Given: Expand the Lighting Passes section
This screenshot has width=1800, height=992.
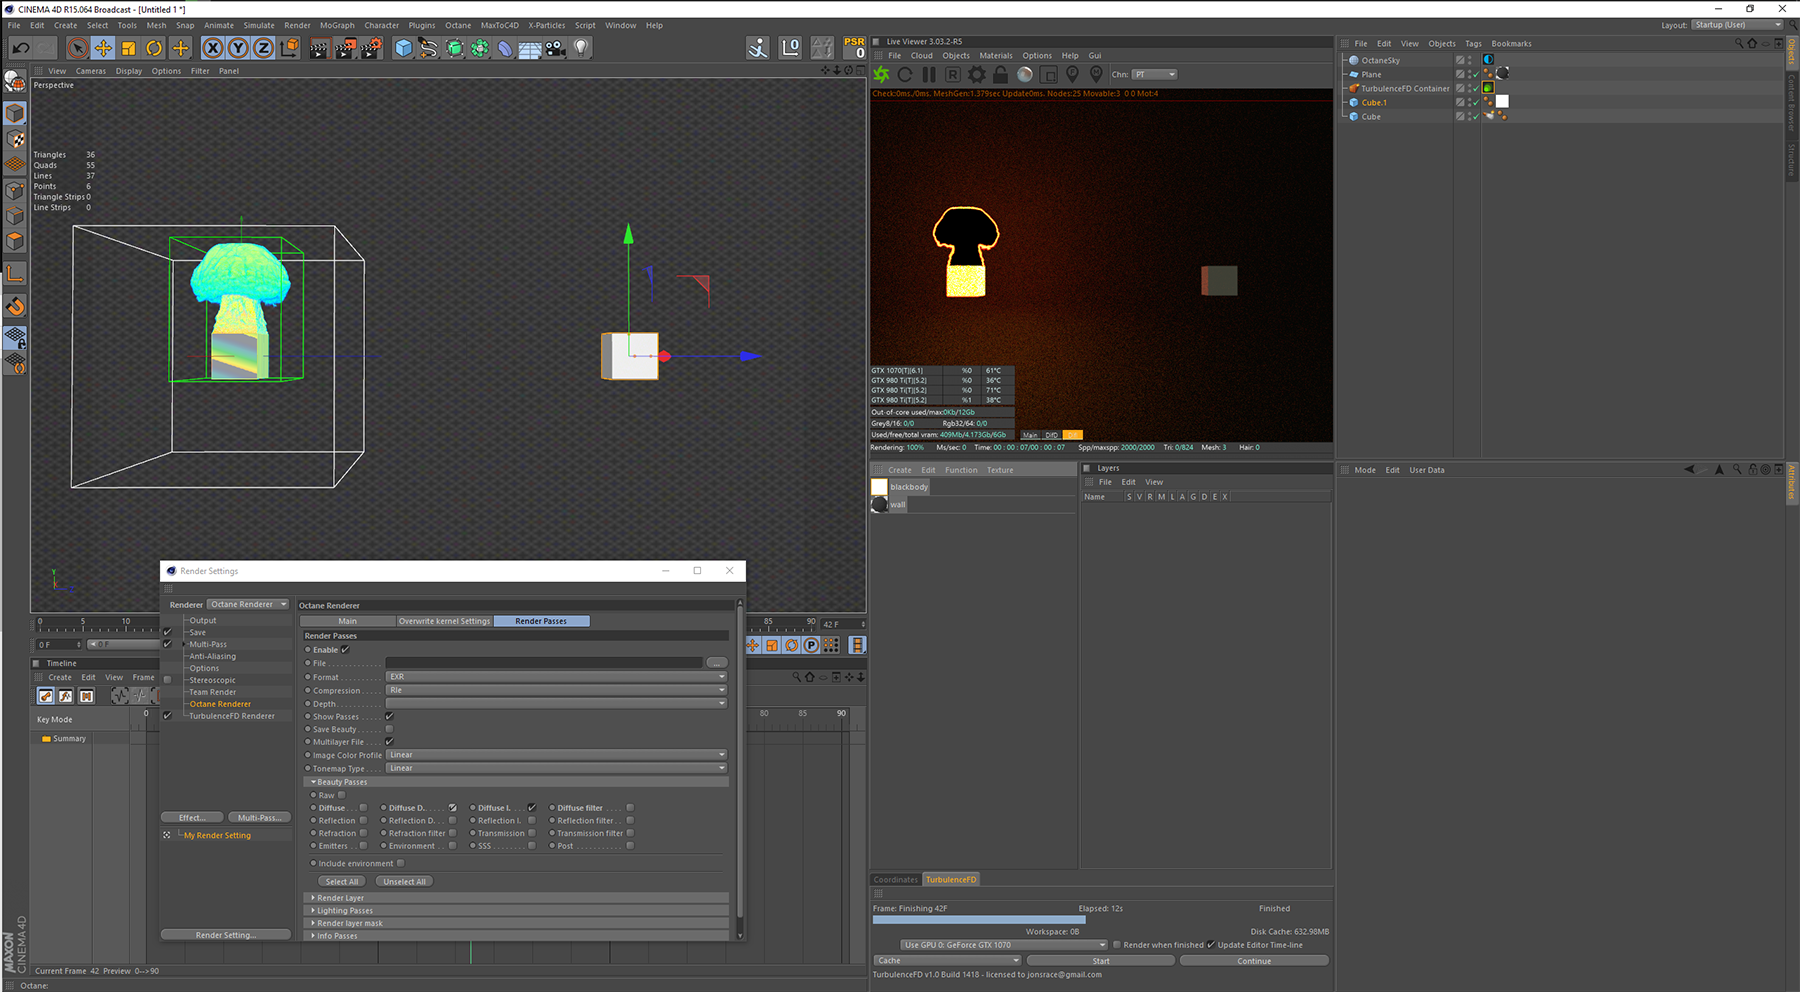Looking at the screenshot, I should (x=516, y=911).
